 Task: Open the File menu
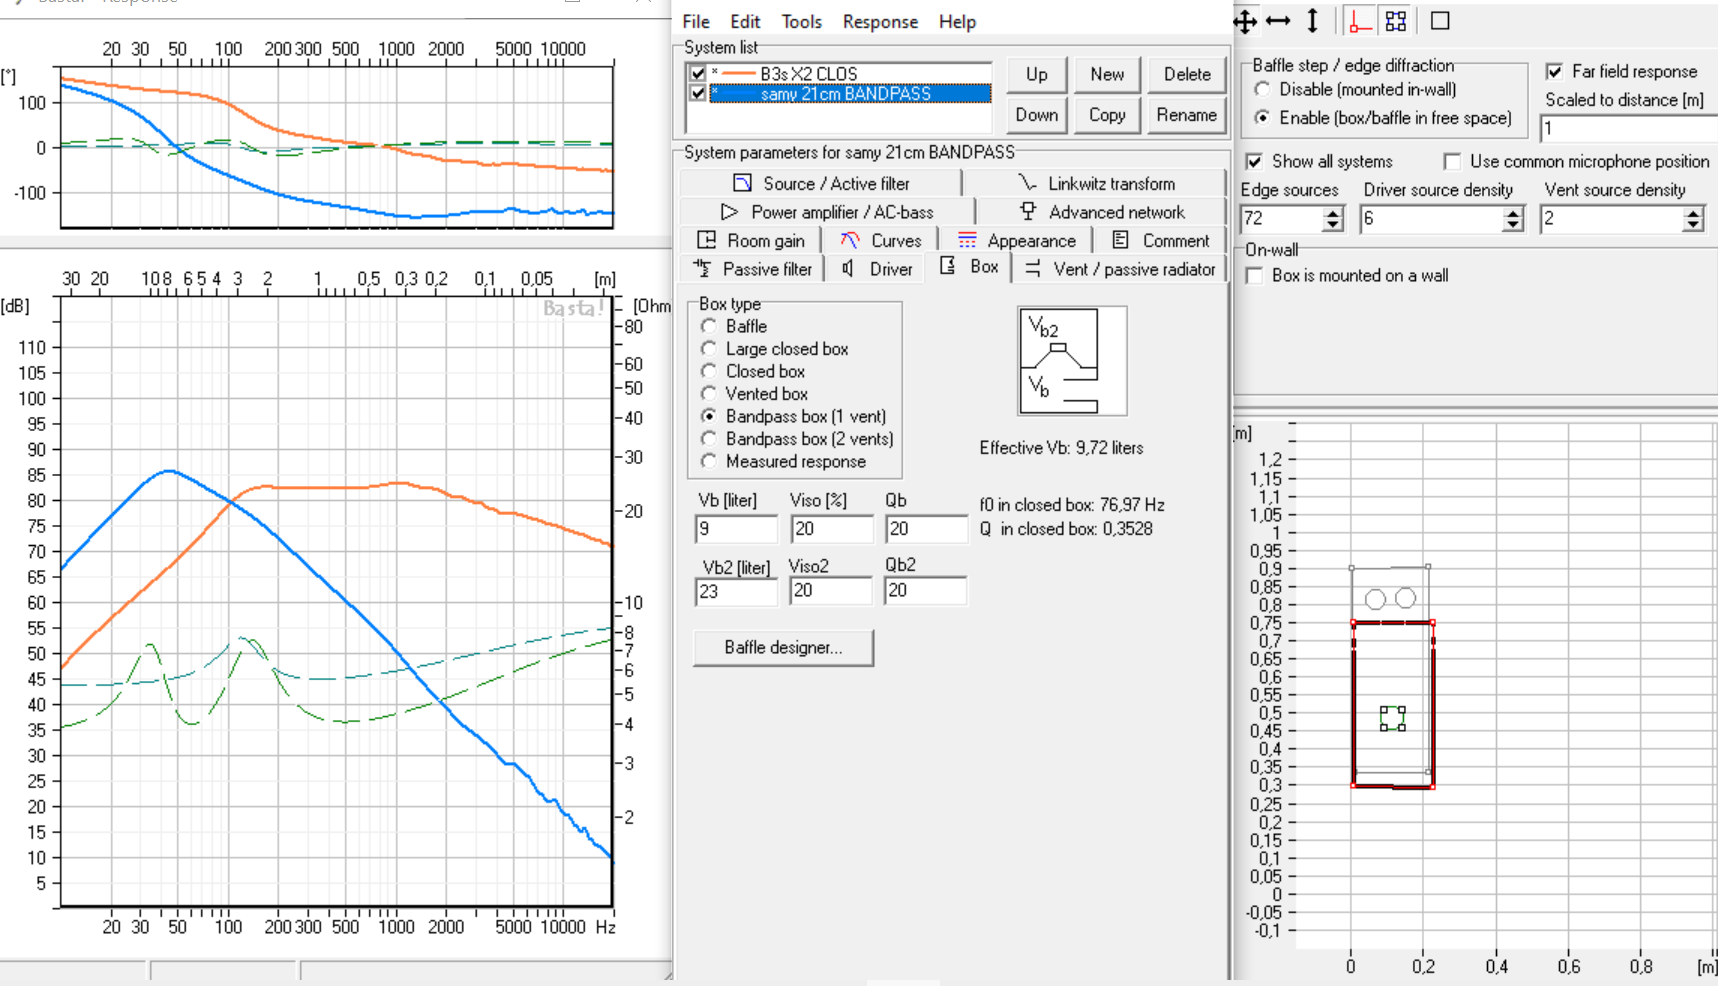point(696,21)
